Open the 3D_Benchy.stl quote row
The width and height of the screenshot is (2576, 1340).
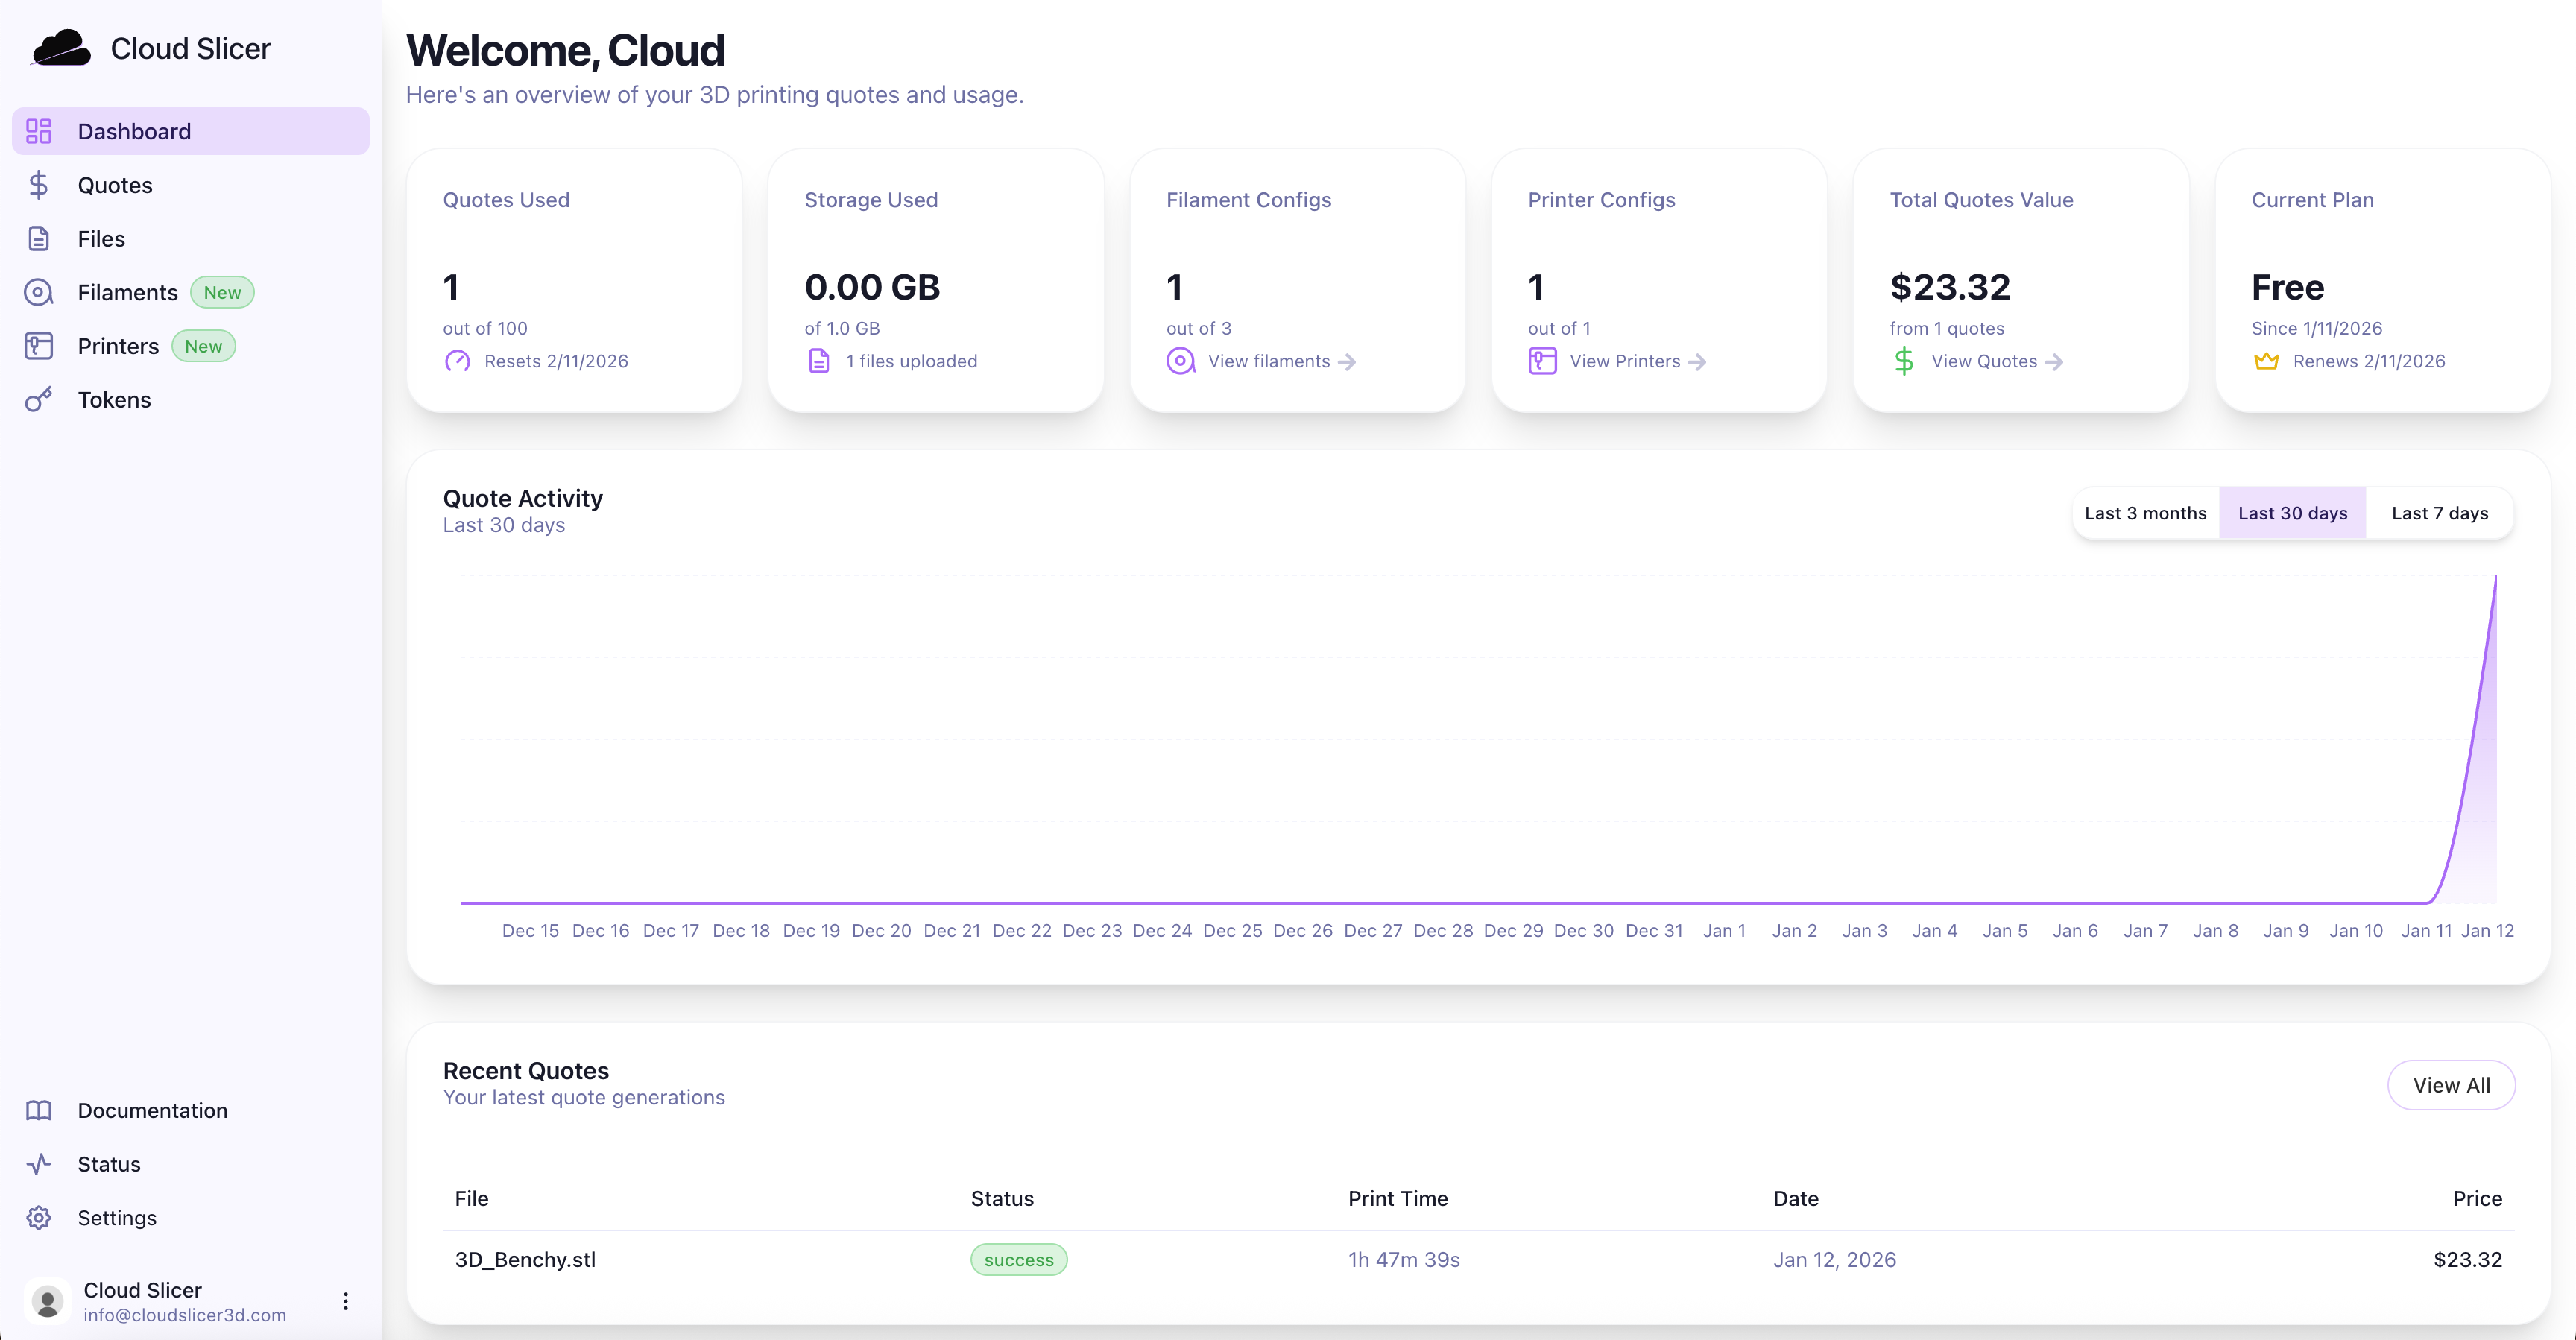point(525,1260)
